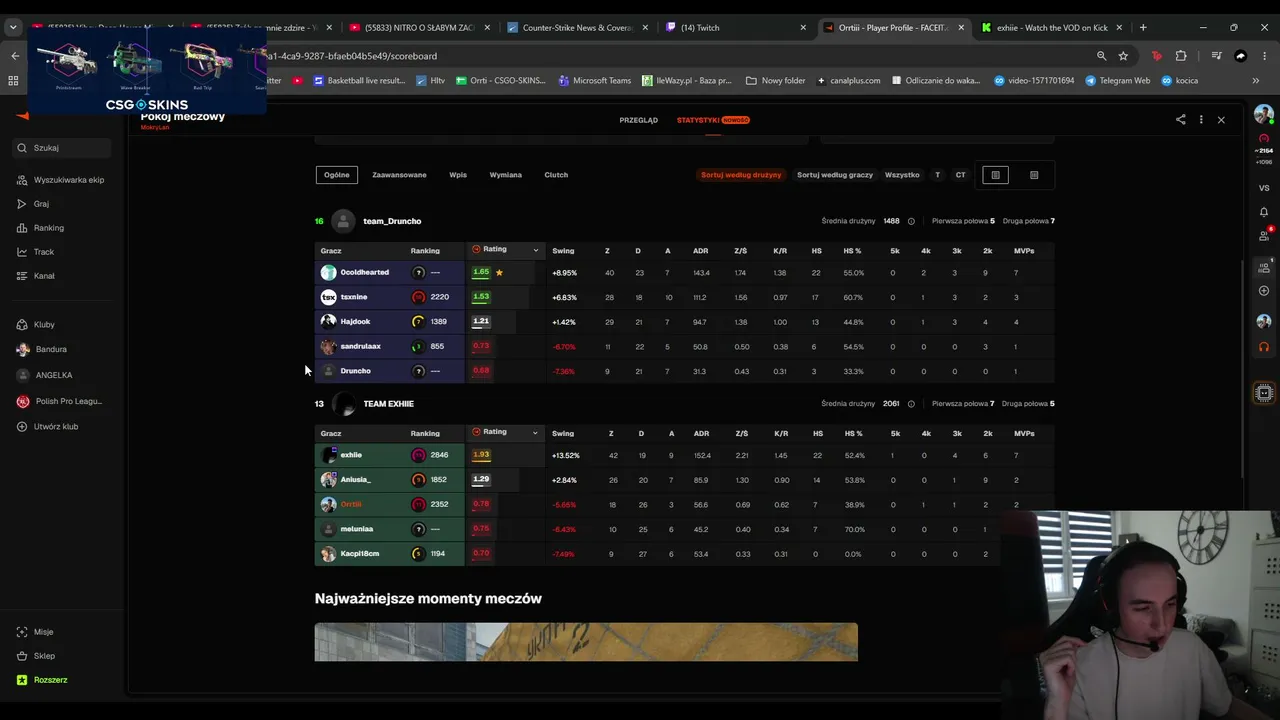Show info for TEAM EXHIIE Średnia drużyny
This screenshot has width=1280, height=720.
click(911, 404)
